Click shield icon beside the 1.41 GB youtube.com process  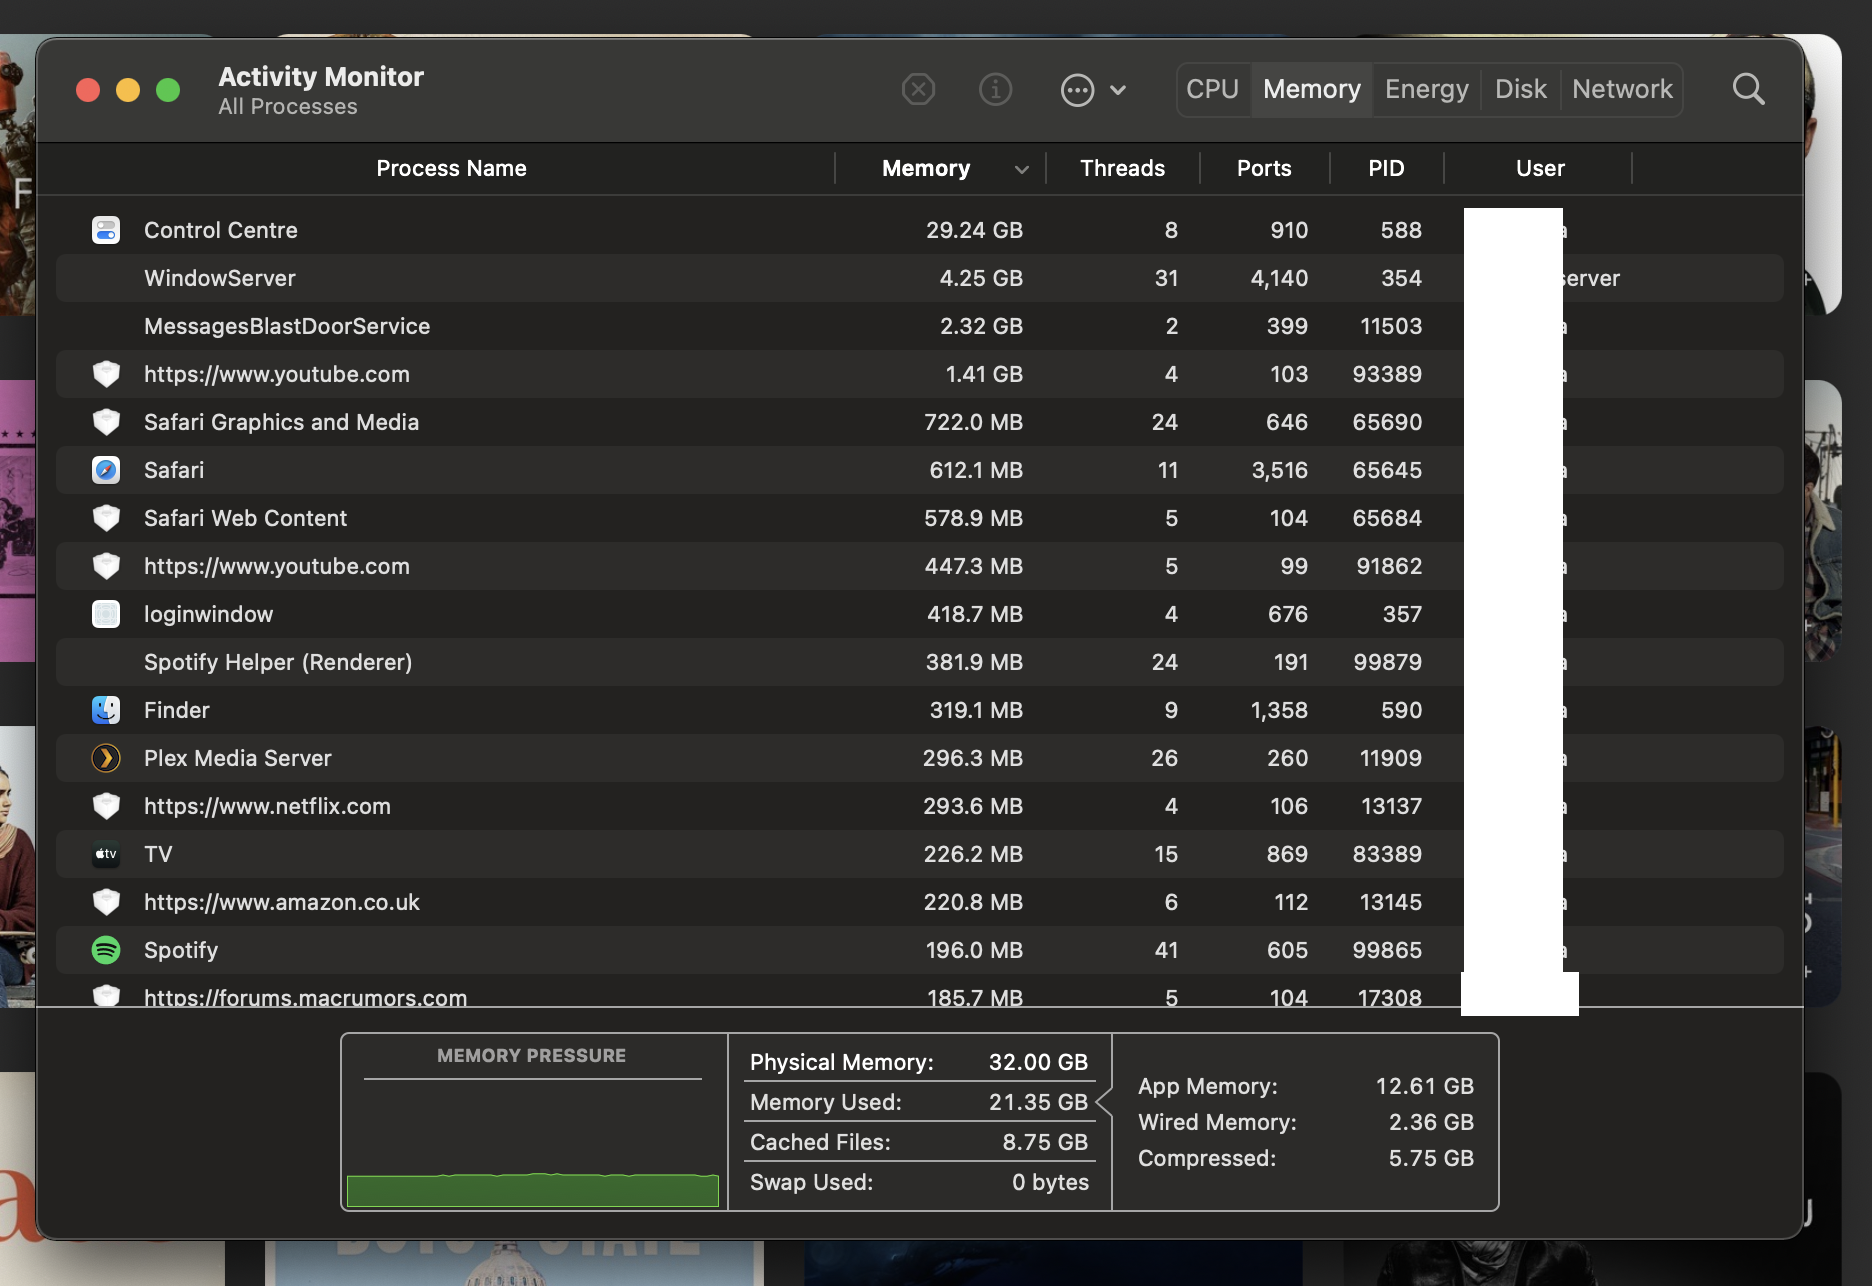106,374
